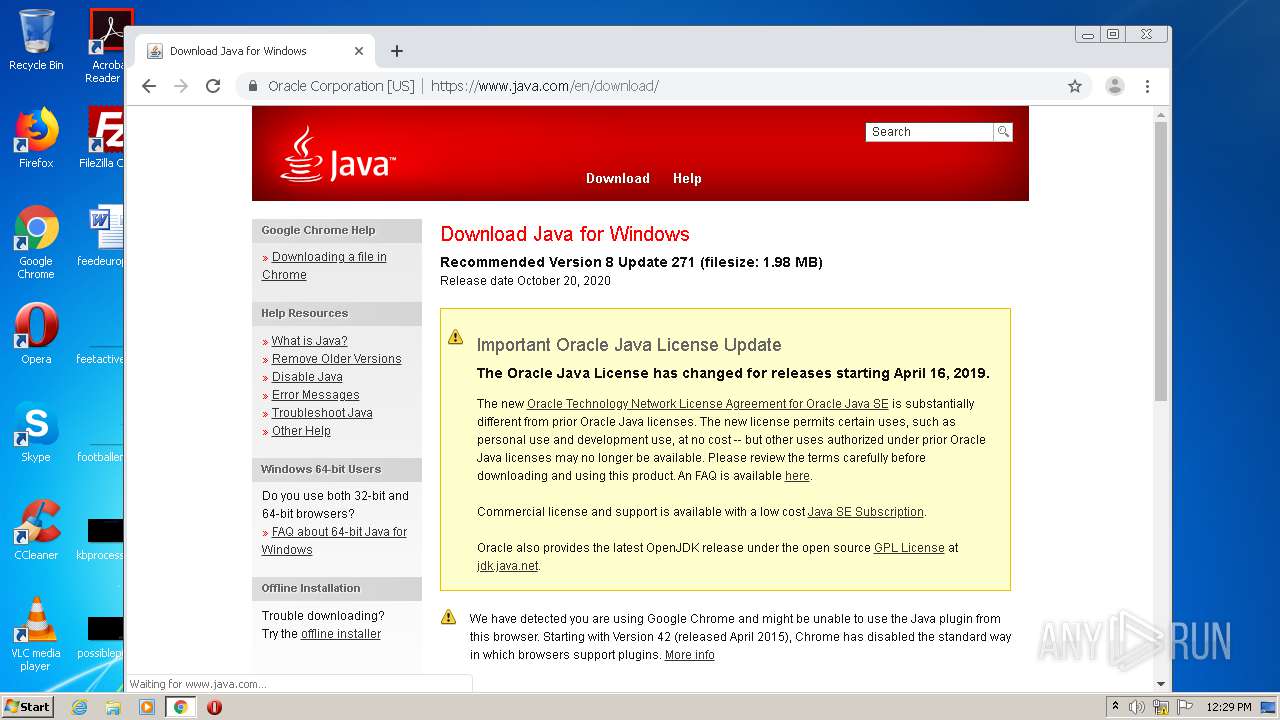
Task: Open Oracle Technology Network License Agreement link
Action: [708, 404]
